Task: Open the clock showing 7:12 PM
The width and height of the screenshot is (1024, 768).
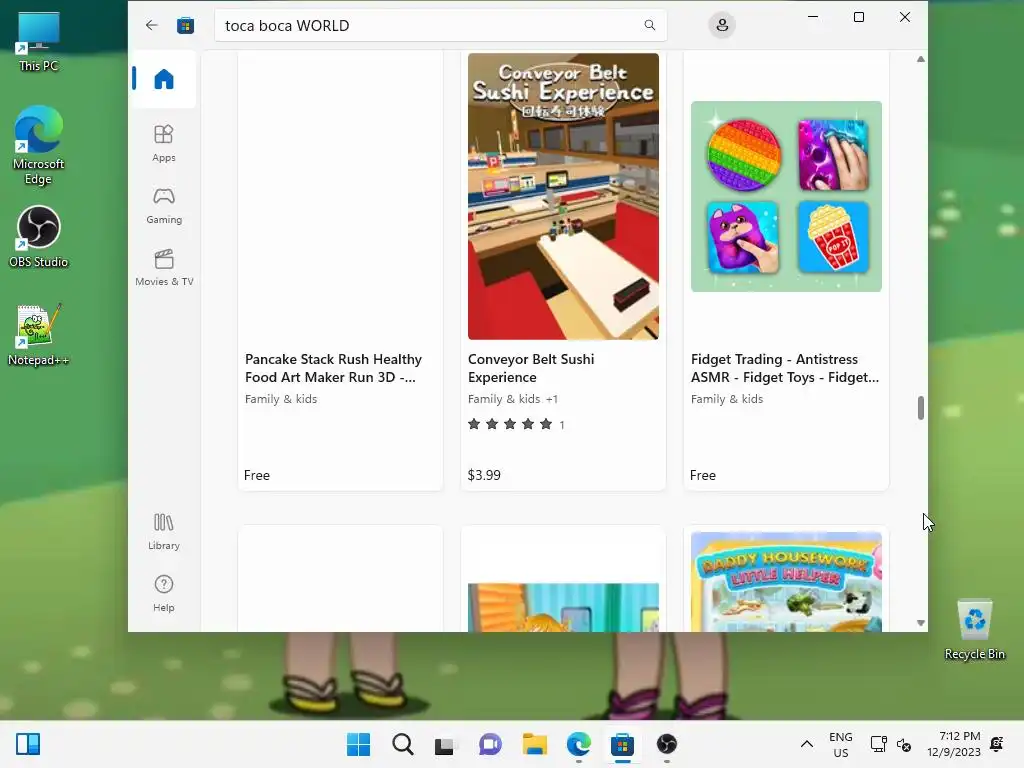Action: [953, 744]
